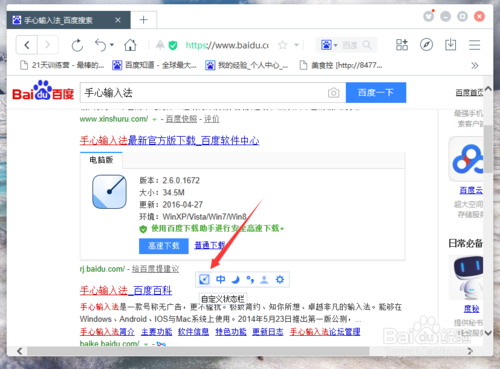Open the 百度快照 link

(x=181, y=119)
